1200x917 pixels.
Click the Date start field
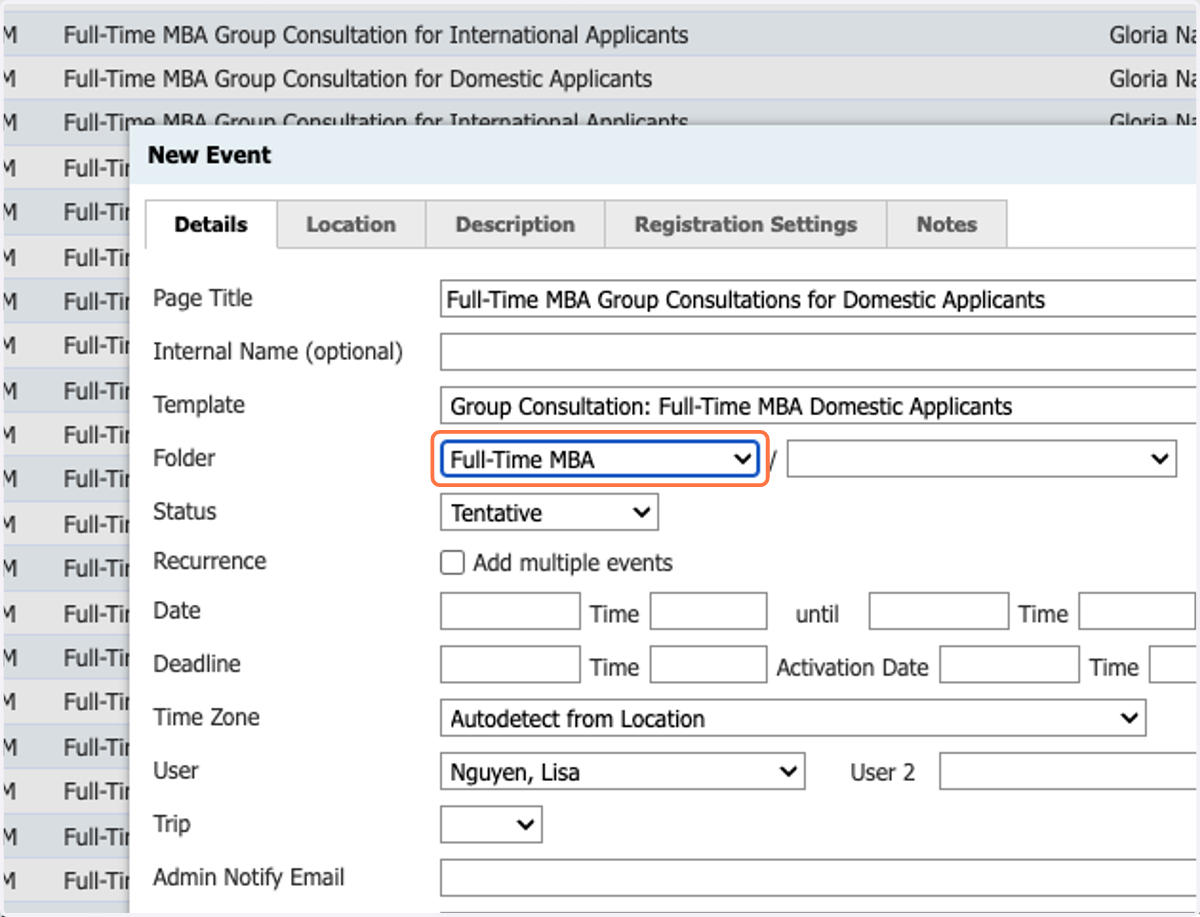coord(510,611)
